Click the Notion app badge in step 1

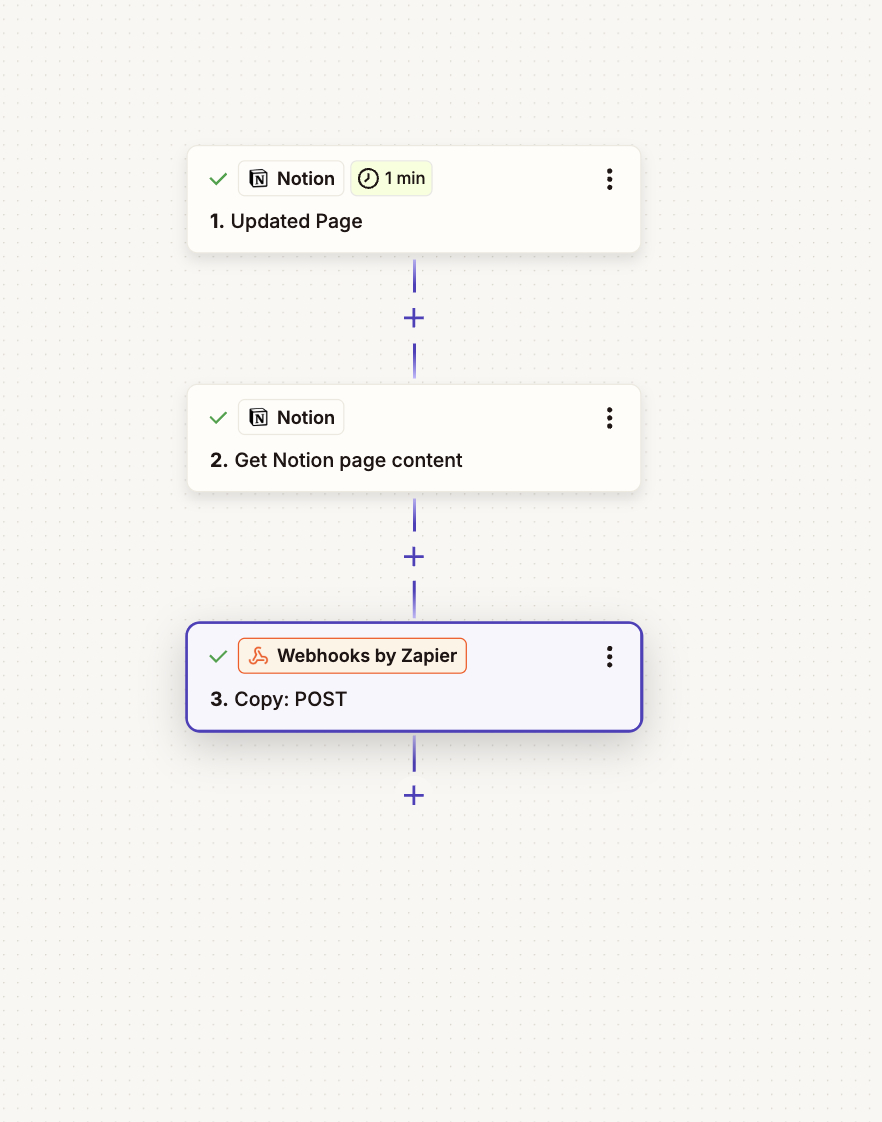(291, 179)
